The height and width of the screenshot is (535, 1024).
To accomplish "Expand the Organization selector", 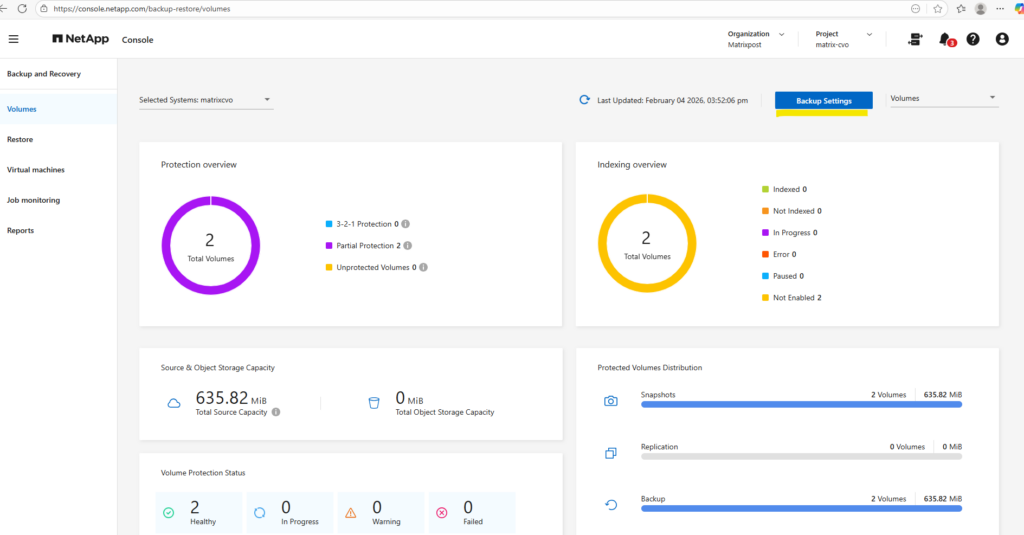I will tap(759, 39).
